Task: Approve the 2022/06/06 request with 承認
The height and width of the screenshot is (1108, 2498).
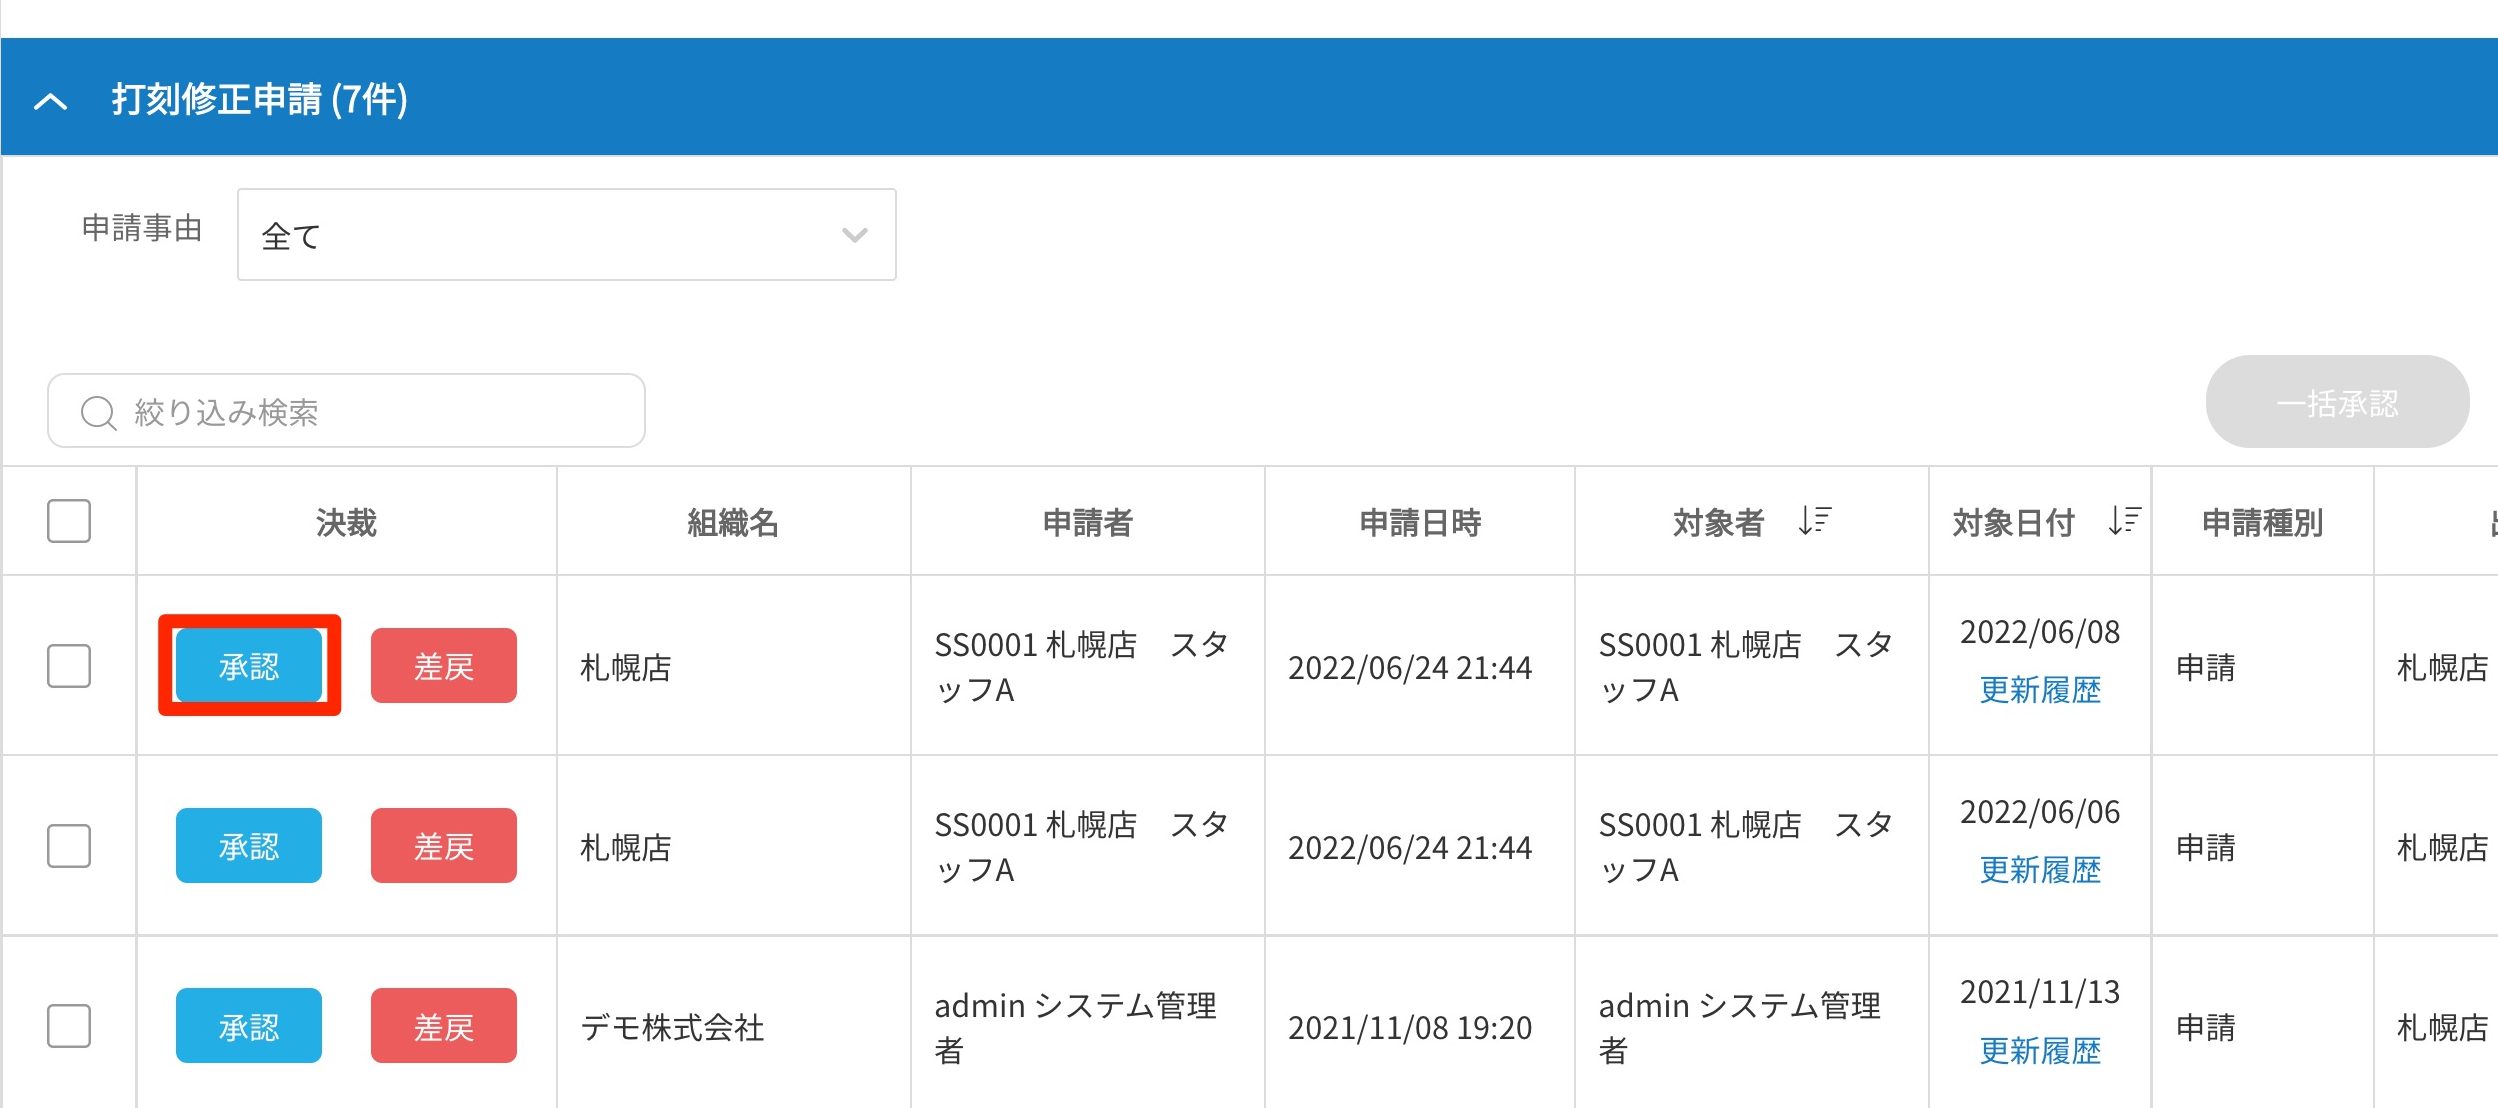Action: pyautogui.click(x=249, y=846)
